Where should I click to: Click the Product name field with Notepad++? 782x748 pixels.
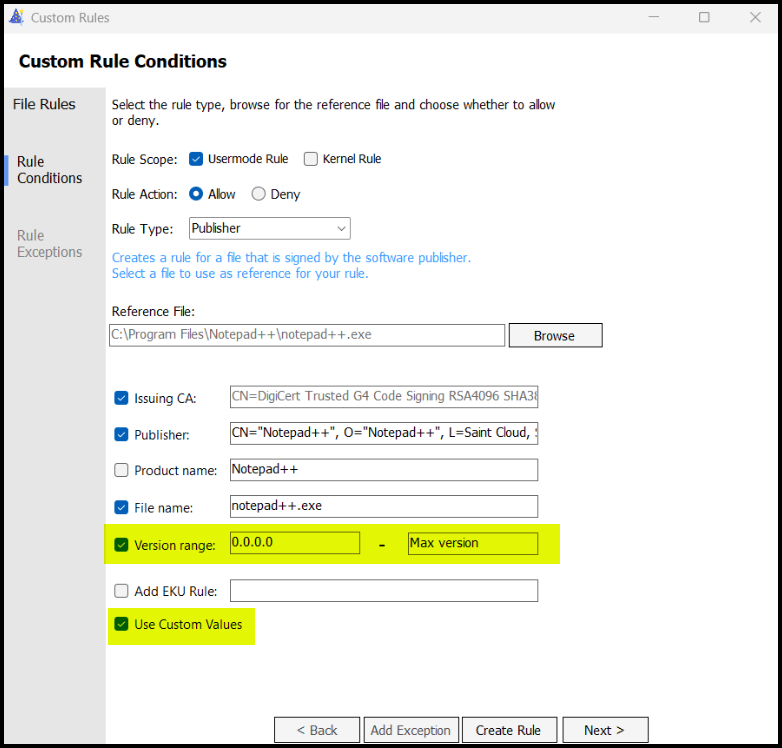(x=384, y=470)
